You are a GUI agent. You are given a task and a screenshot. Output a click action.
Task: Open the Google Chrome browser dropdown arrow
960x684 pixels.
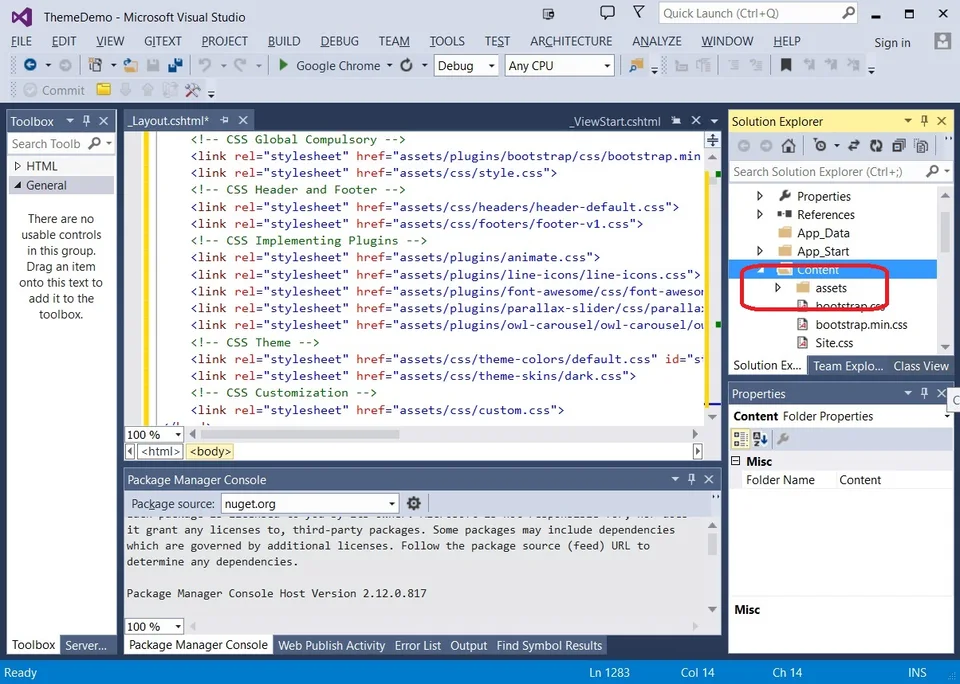pyautogui.click(x=389, y=66)
